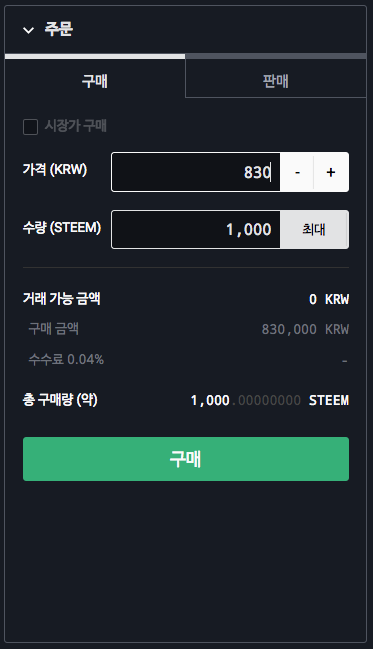Click the 거래 가능 금액 label
This screenshot has height=649, width=373.
coord(62,298)
